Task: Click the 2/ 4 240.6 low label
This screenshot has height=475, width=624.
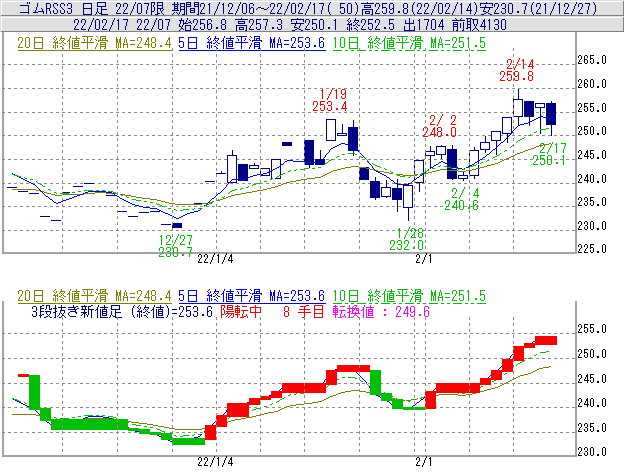Action: click(x=462, y=199)
